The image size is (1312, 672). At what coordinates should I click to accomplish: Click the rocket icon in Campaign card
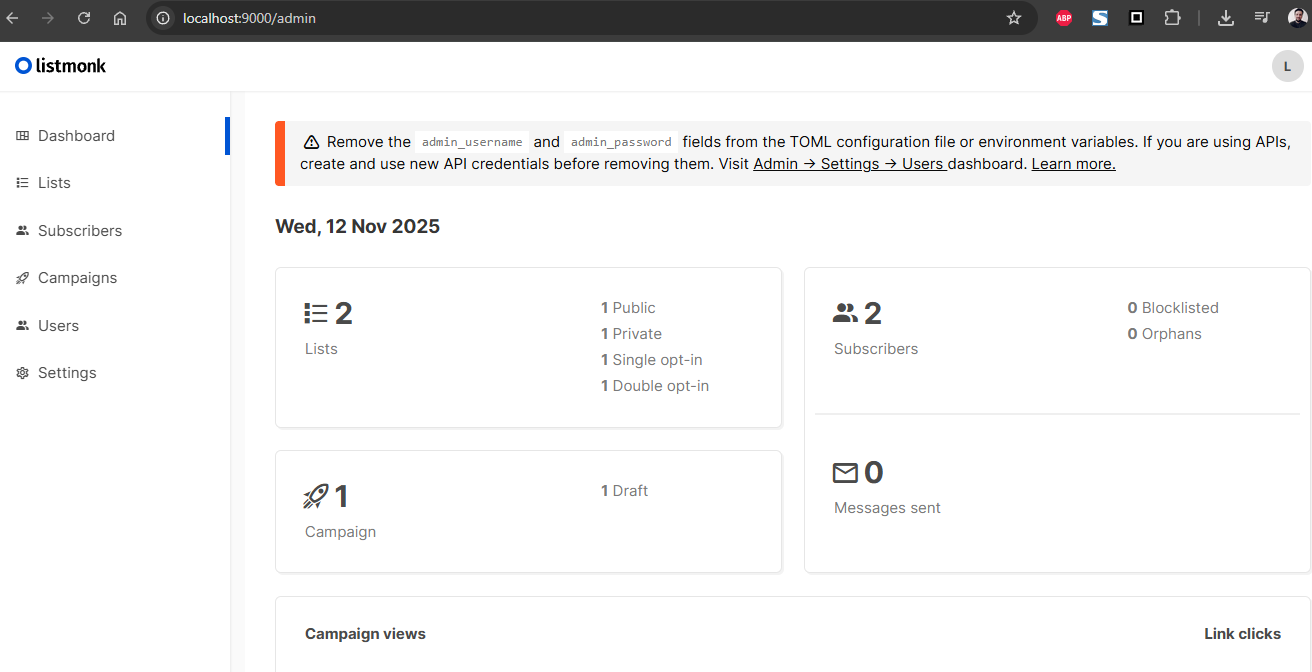(x=316, y=496)
